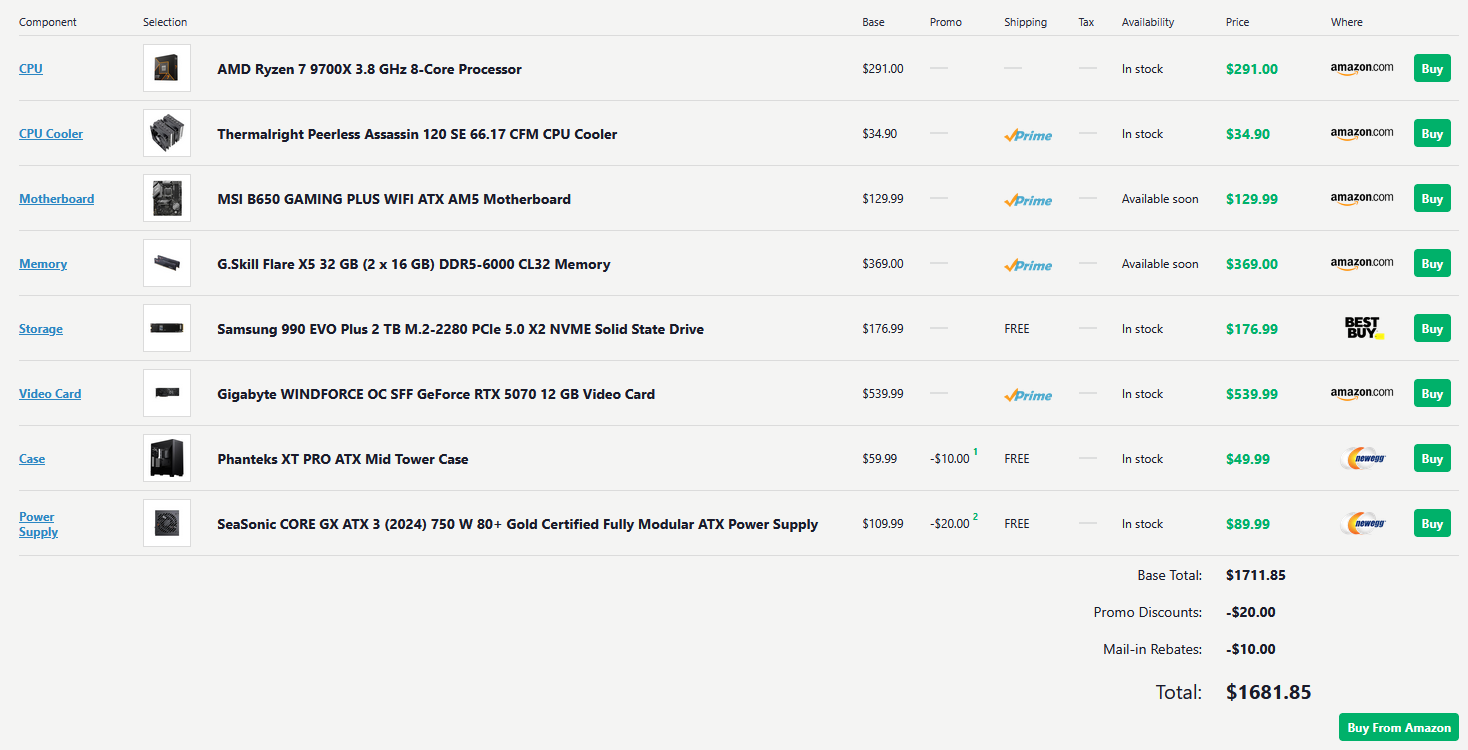
Task: Select the G.Skill Flare X5 32 GB name
Action: coord(413,264)
